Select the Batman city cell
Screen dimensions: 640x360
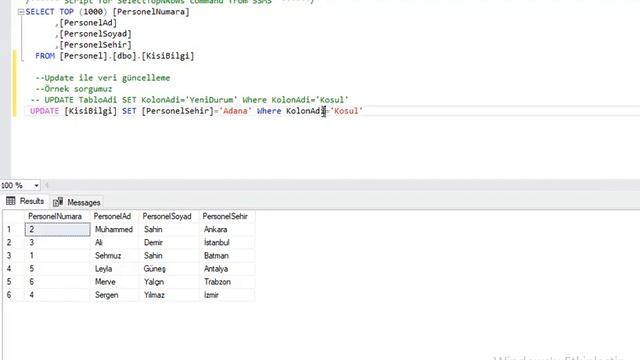click(x=227, y=256)
